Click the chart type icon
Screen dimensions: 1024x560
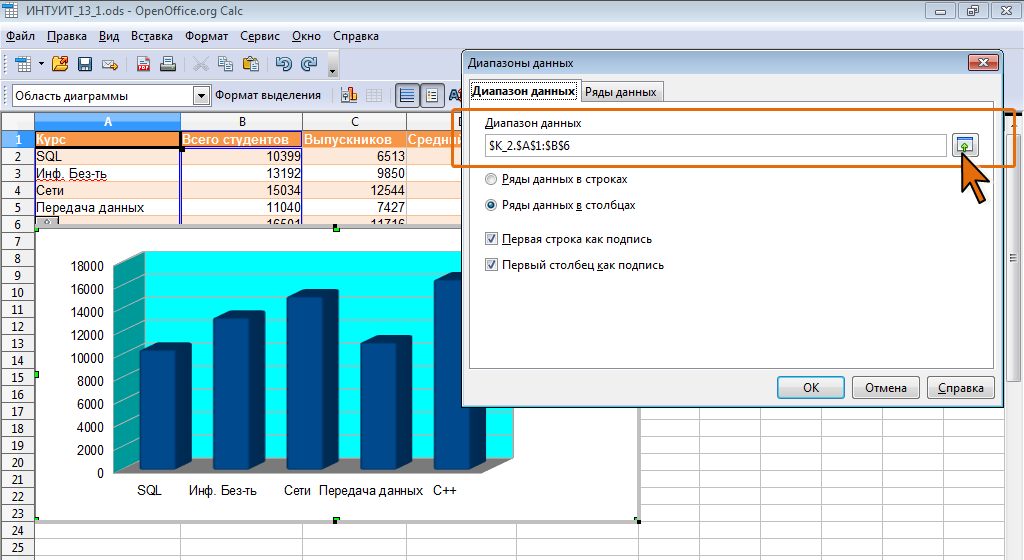pos(349,95)
